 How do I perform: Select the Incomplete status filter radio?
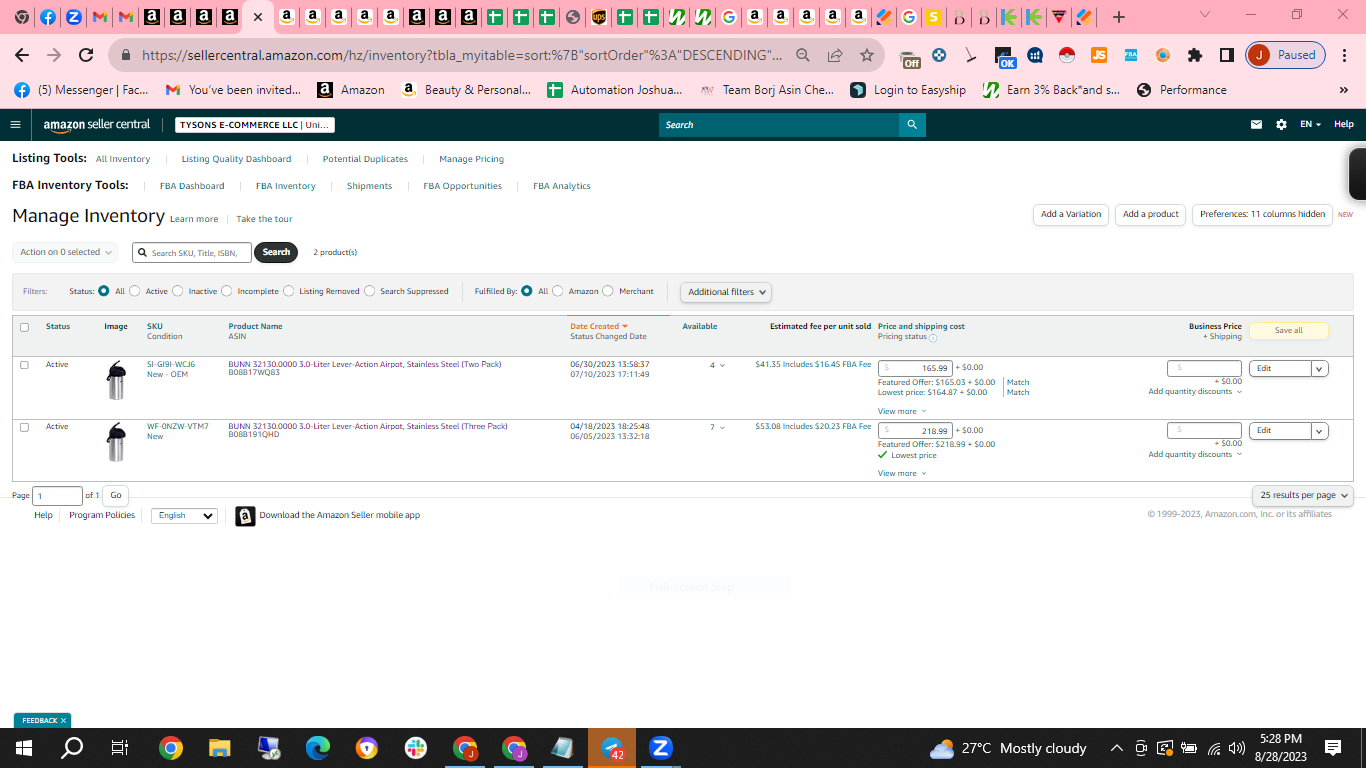coord(227,291)
